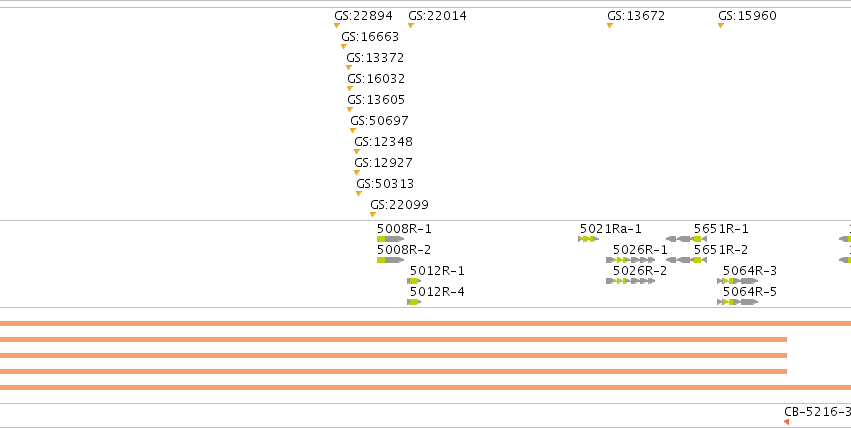Click the GS:12927 label
The width and height of the screenshot is (851, 428).
click(x=383, y=163)
